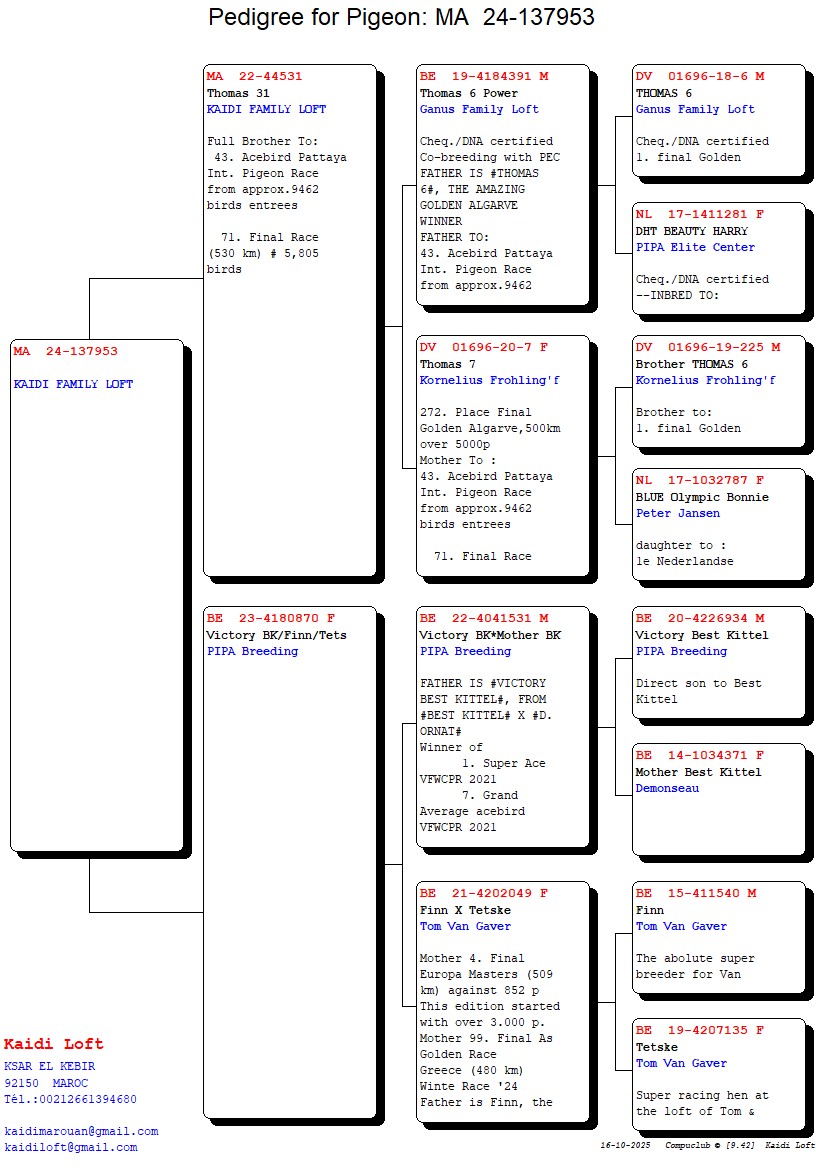Viewport: 816px width, 1172px height.
Task: Click ring number BE 21-4202049 F
Action: coord(484,893)
